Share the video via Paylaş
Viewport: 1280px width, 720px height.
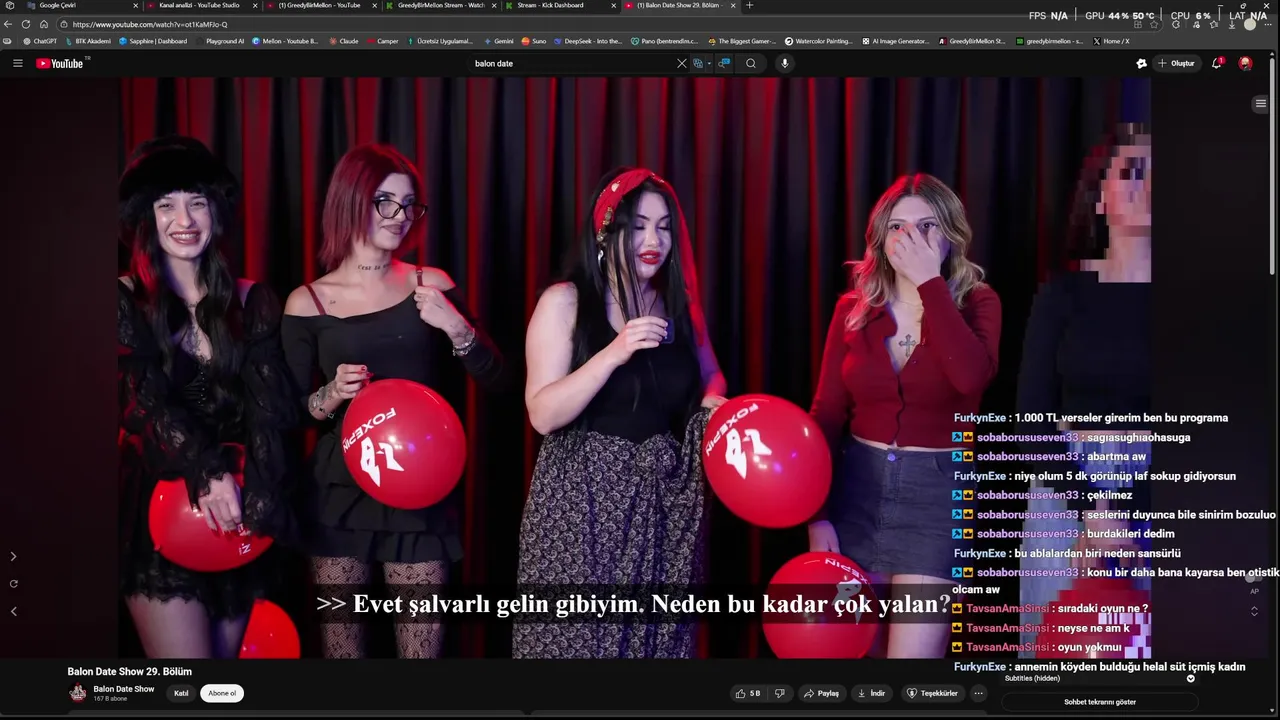coord(822,693)
